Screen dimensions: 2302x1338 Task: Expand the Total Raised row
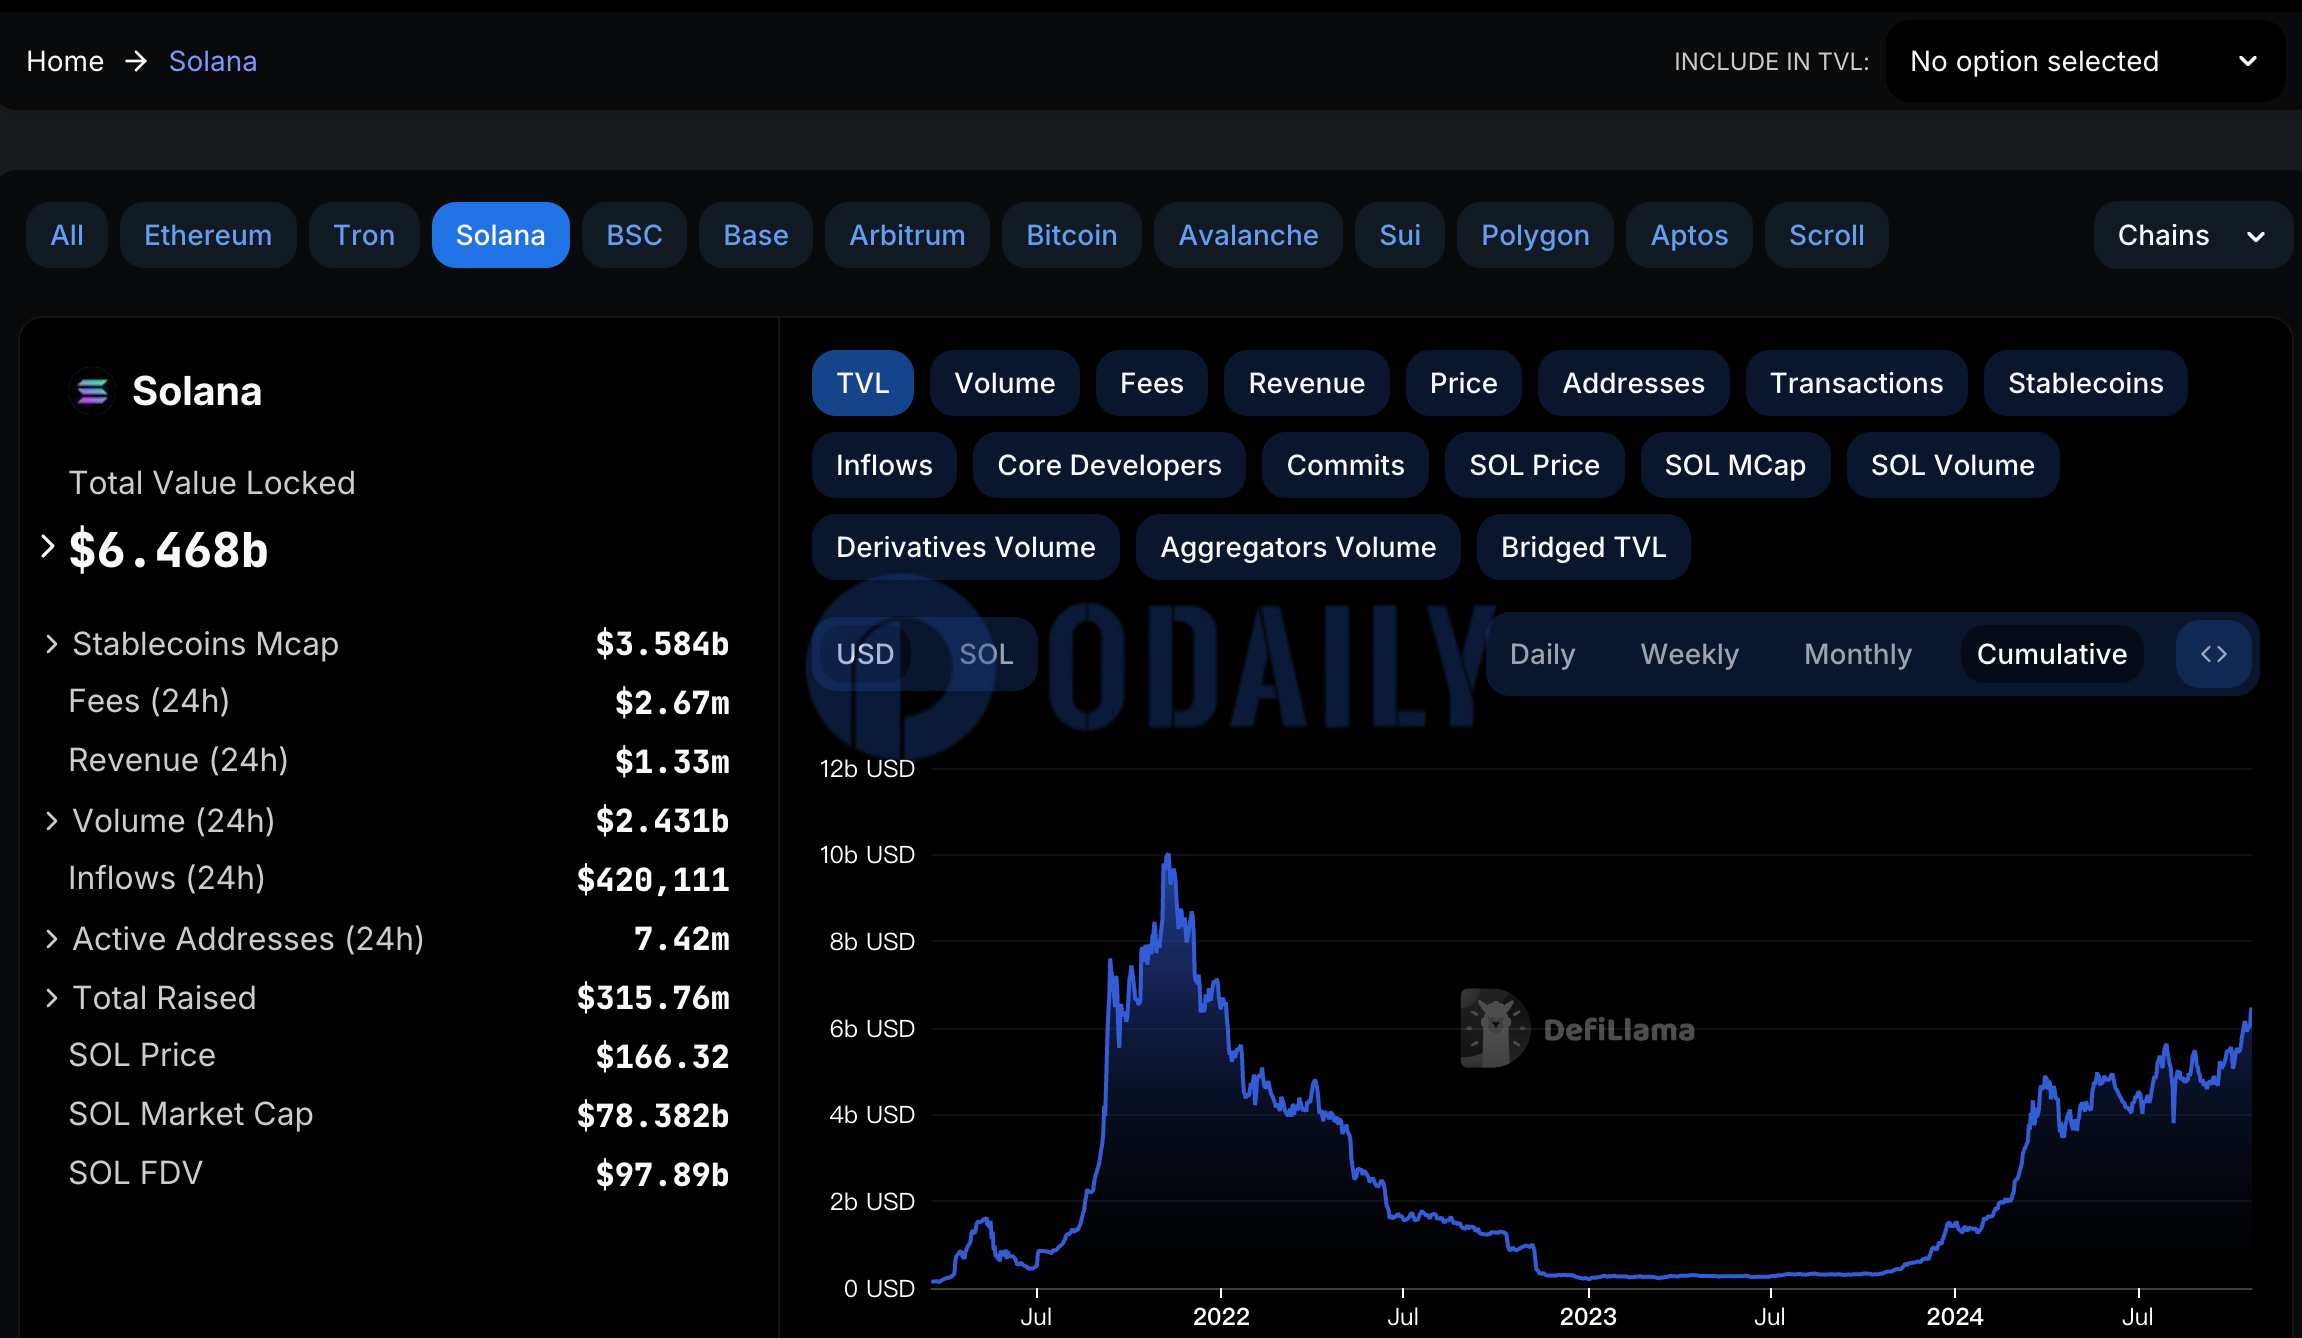51,998
